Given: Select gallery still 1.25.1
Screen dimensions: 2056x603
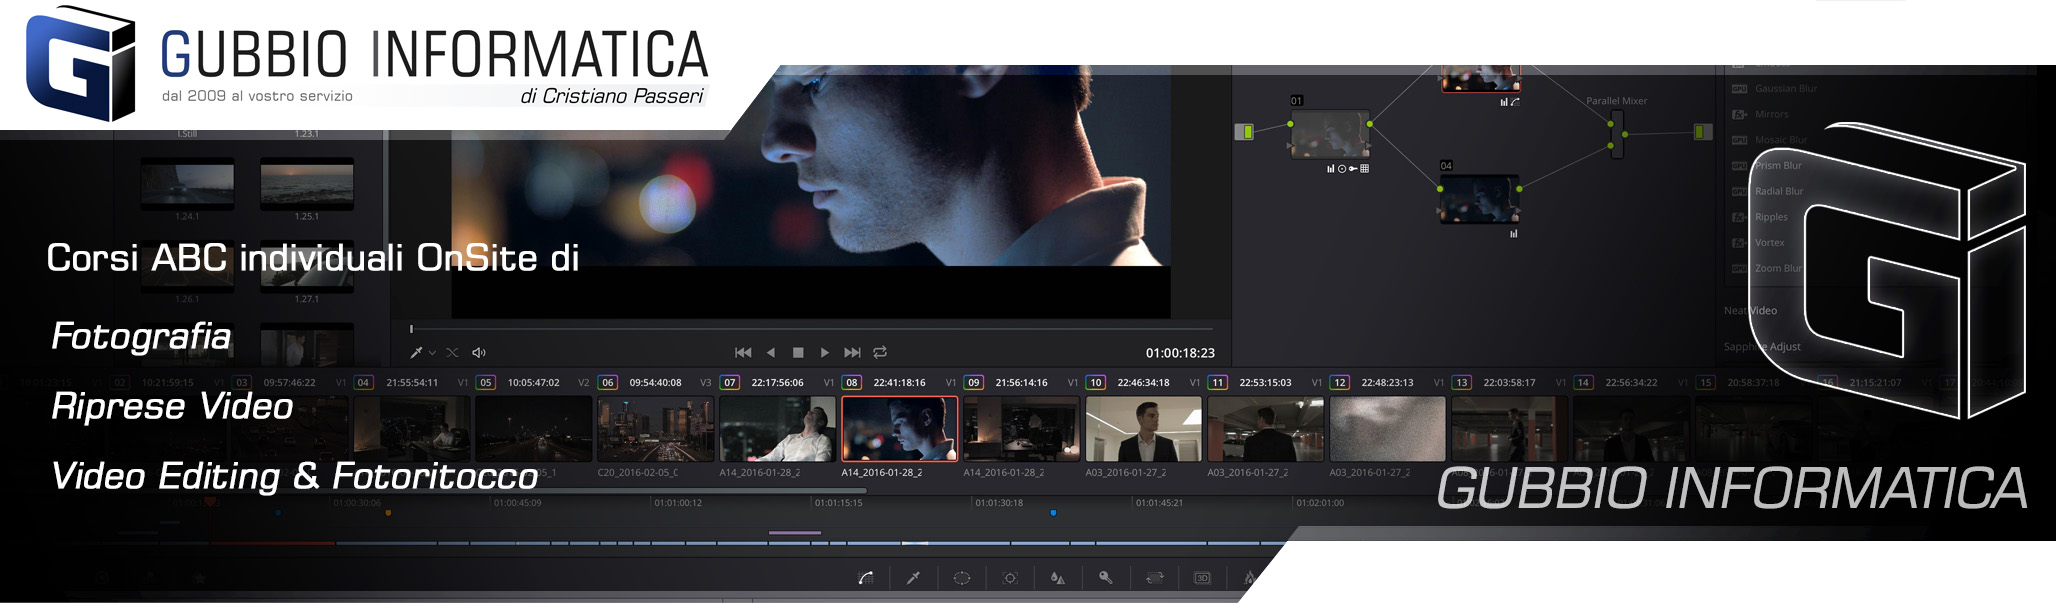Looking at the screenshot, I should (x=307, y=184).
